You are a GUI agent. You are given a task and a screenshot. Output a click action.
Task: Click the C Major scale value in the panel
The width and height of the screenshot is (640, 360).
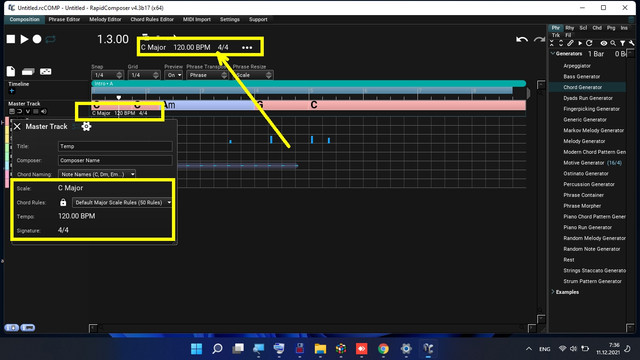tap(70, 188)
